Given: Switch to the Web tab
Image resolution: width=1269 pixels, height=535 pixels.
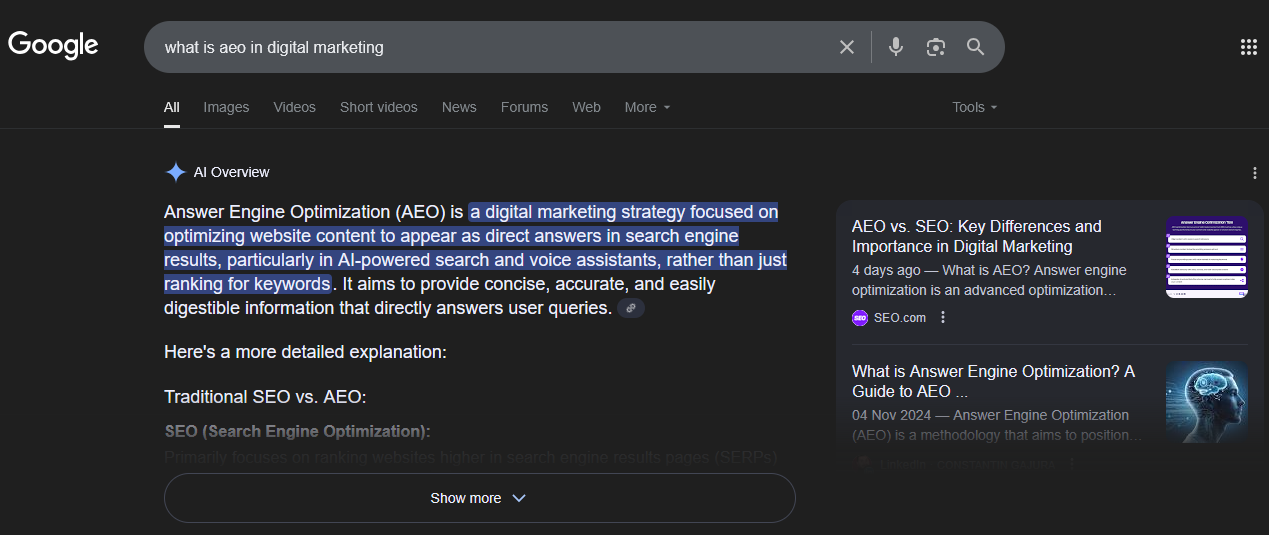Looking at the screenshot, I should click(x=586, y=107).
